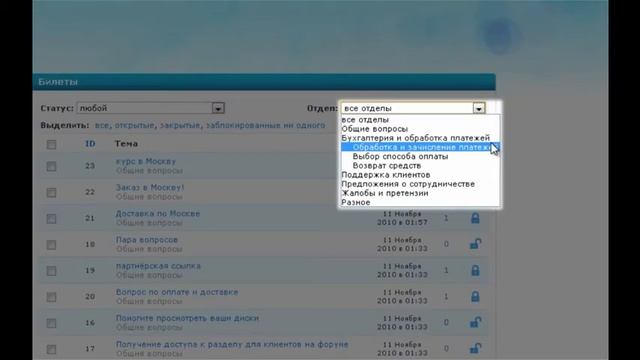Check the box for ticket 21
This screenshot has width=640, height=360.
coord(51,218)
